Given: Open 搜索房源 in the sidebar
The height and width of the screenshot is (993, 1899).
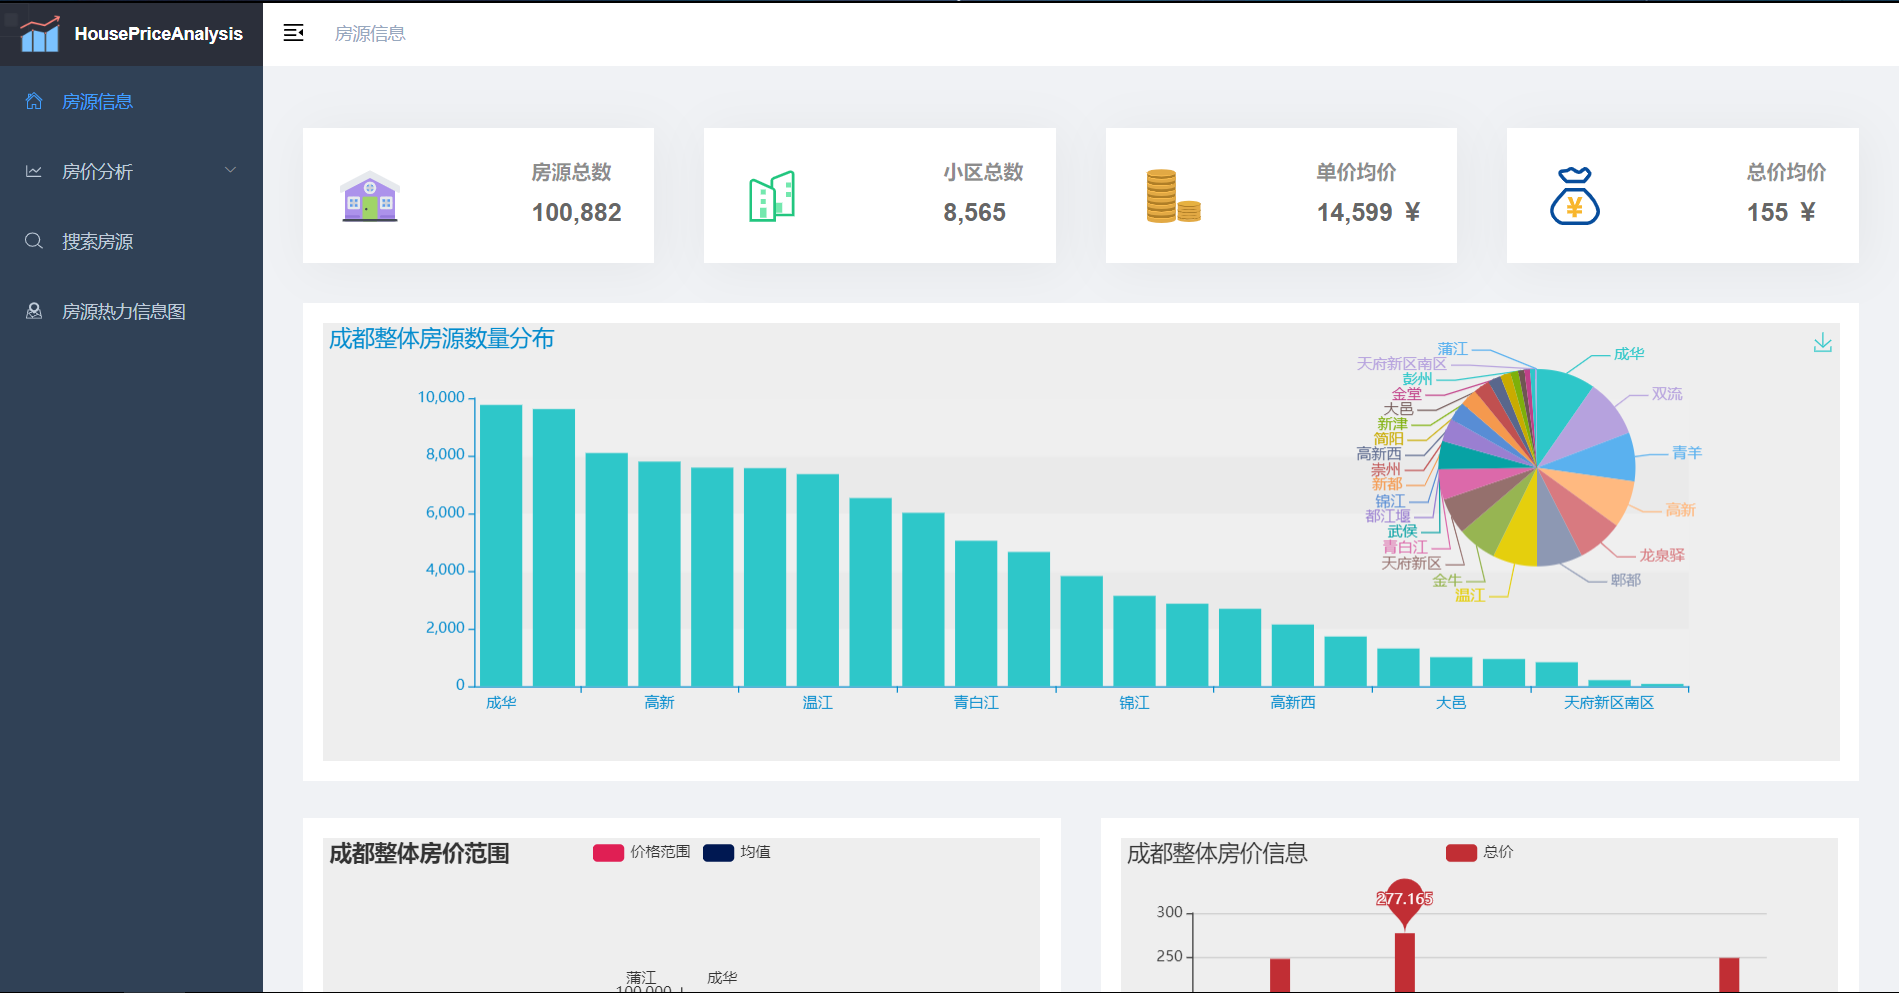Looking at the screenshot, I should tap(131, 241).
